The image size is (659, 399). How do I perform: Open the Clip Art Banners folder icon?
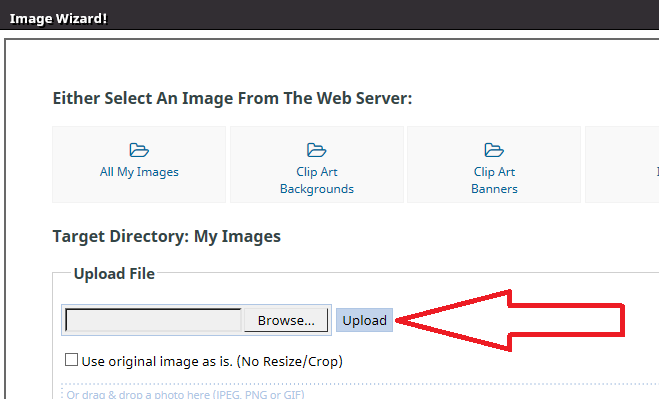pos(494,150)
